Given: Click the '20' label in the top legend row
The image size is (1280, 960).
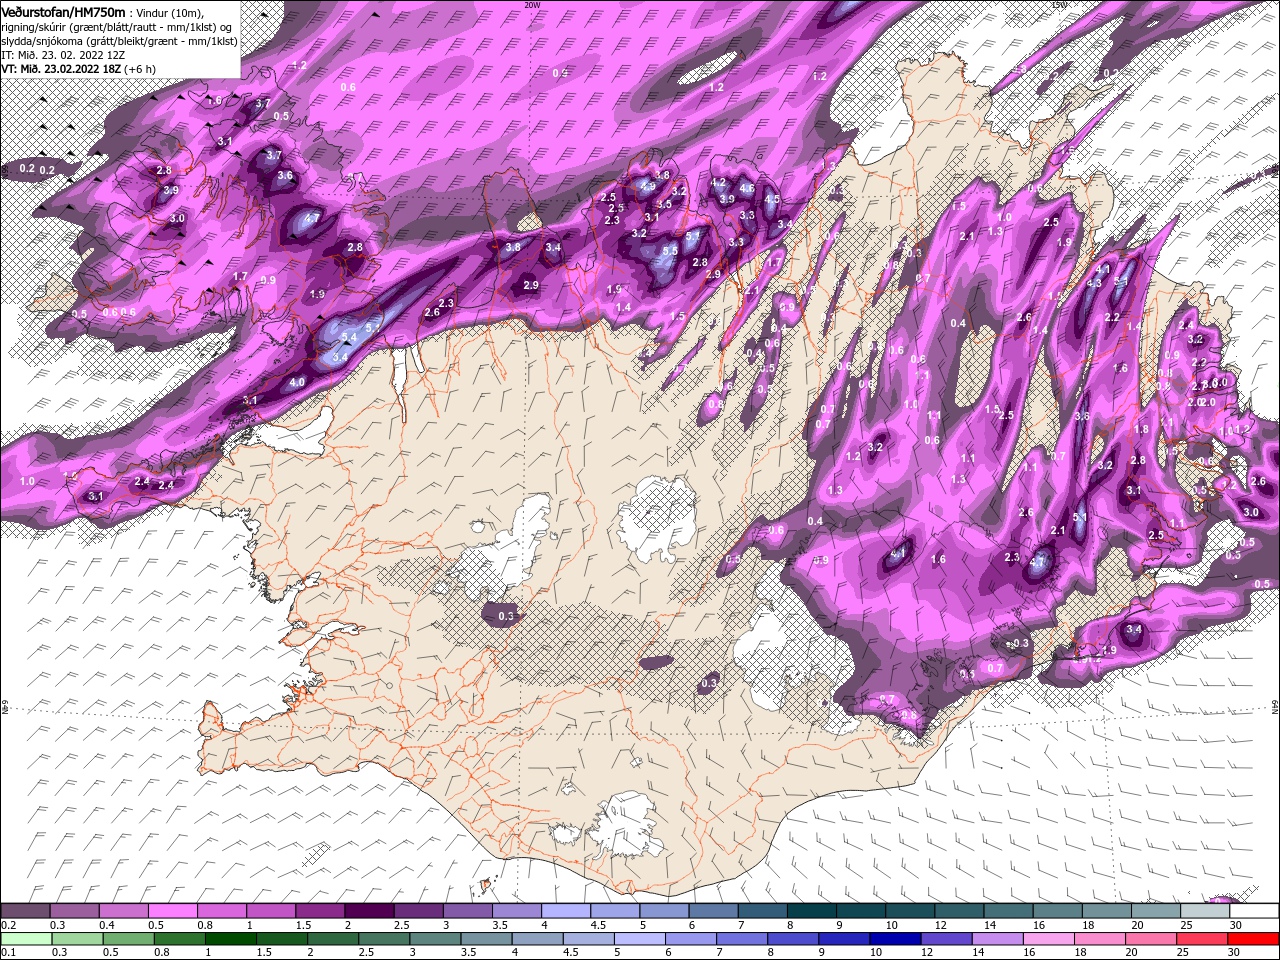Looking at the screenshot, I should tap(1137, 925).
